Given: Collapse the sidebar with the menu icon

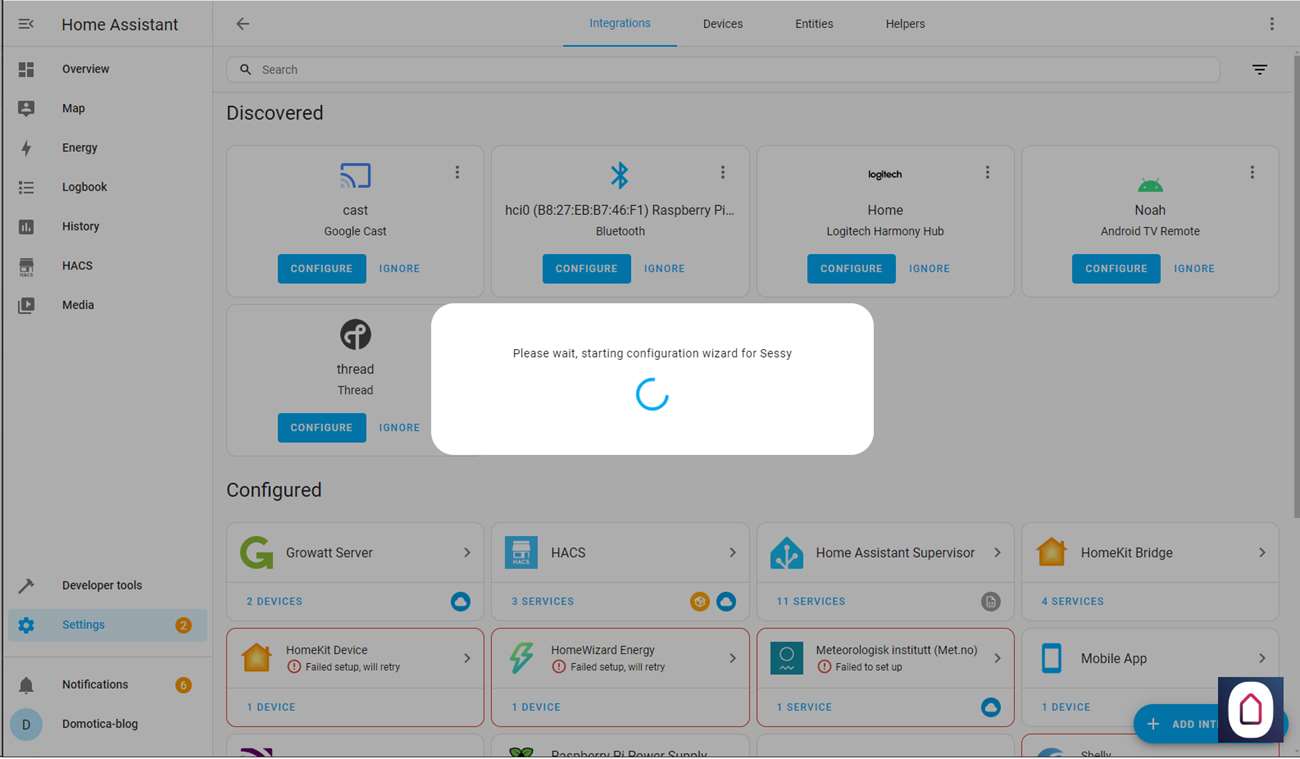Looking at the screenshot, I should 26,24.
